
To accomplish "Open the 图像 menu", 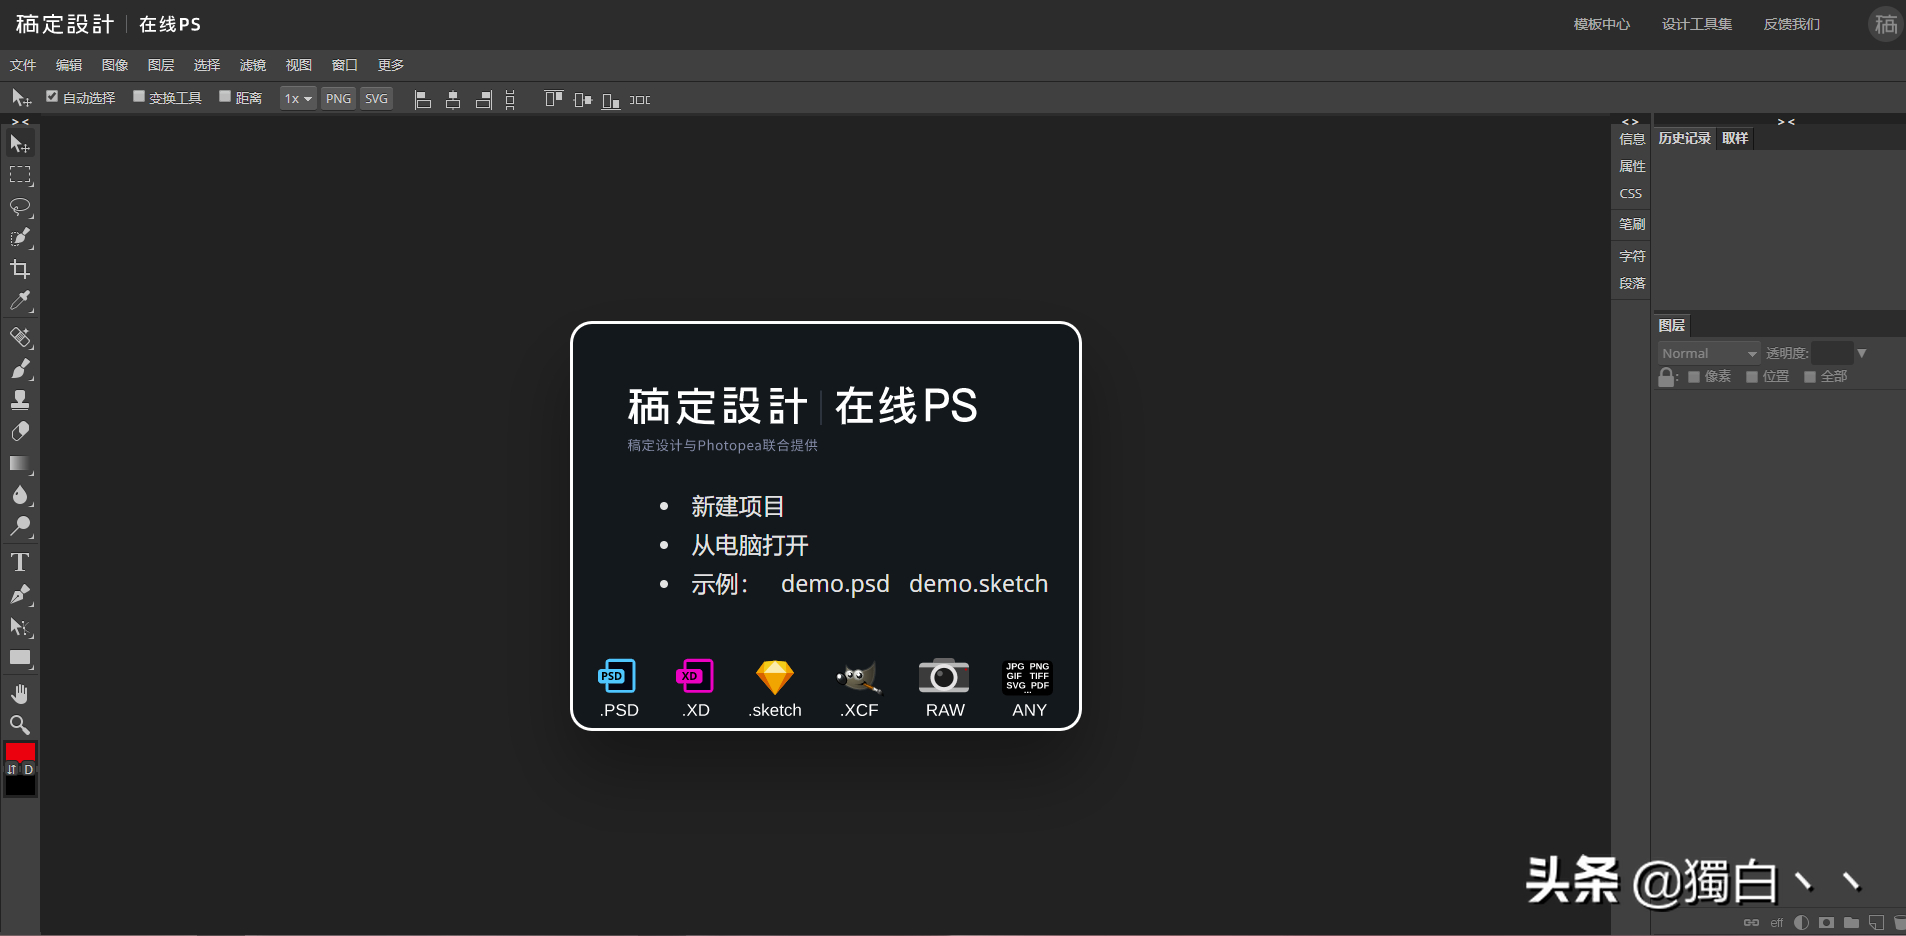I will coord(115,65).
